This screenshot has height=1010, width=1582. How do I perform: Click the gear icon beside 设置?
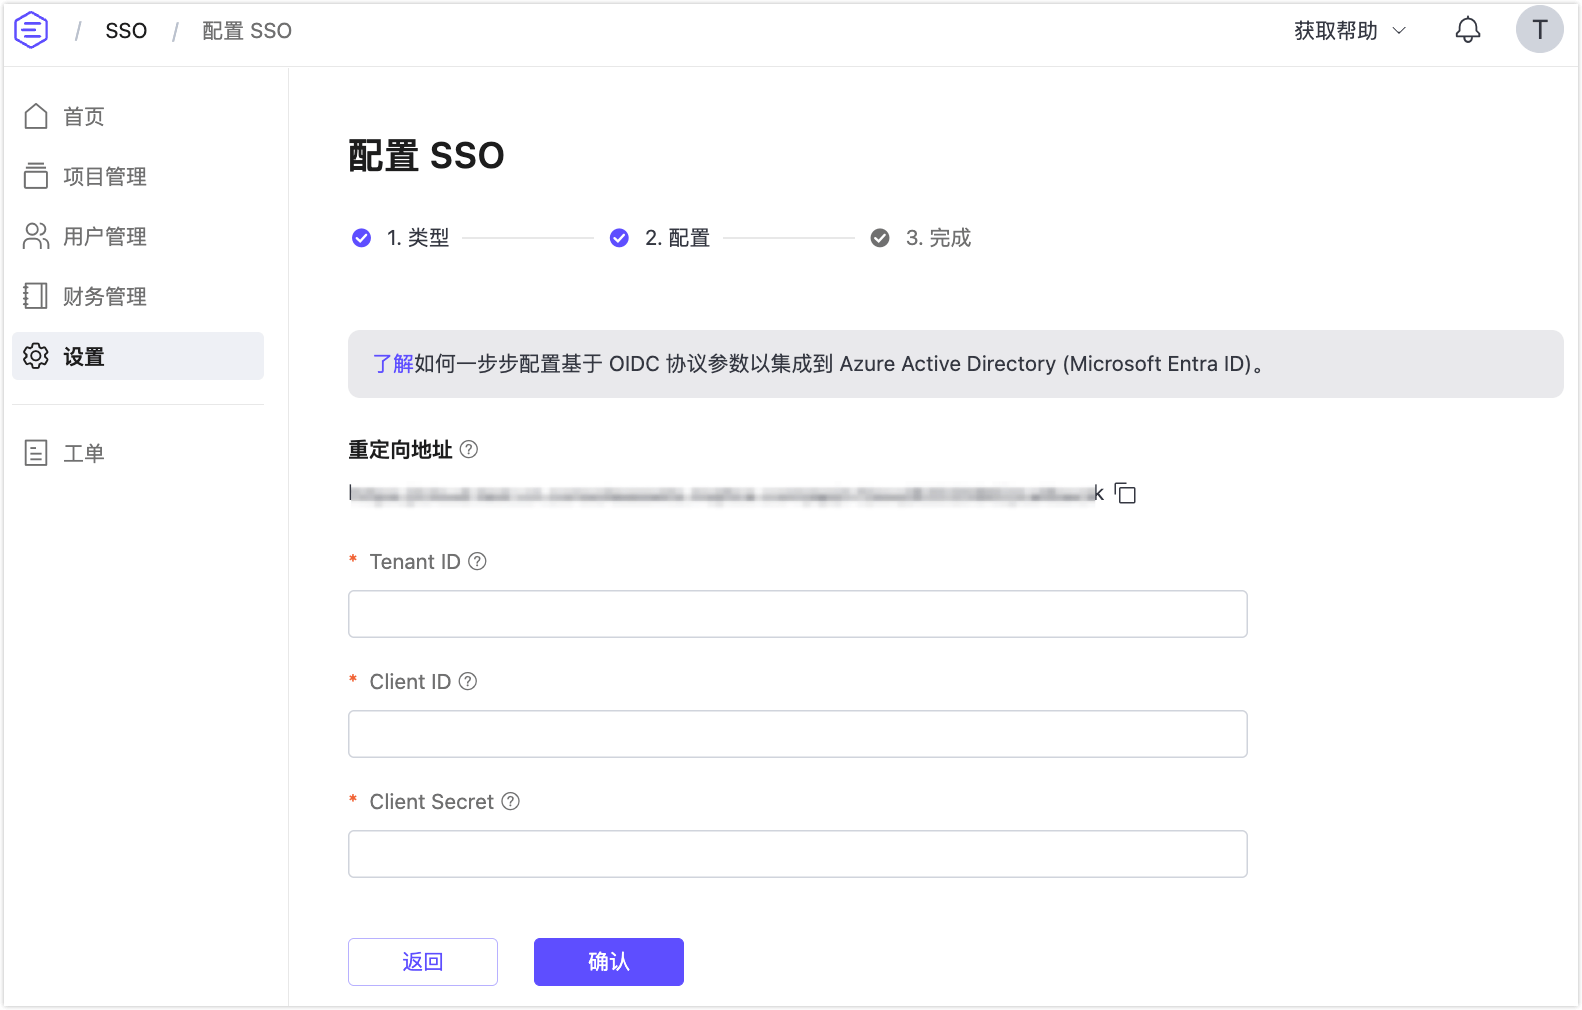(x=36, y=356)
